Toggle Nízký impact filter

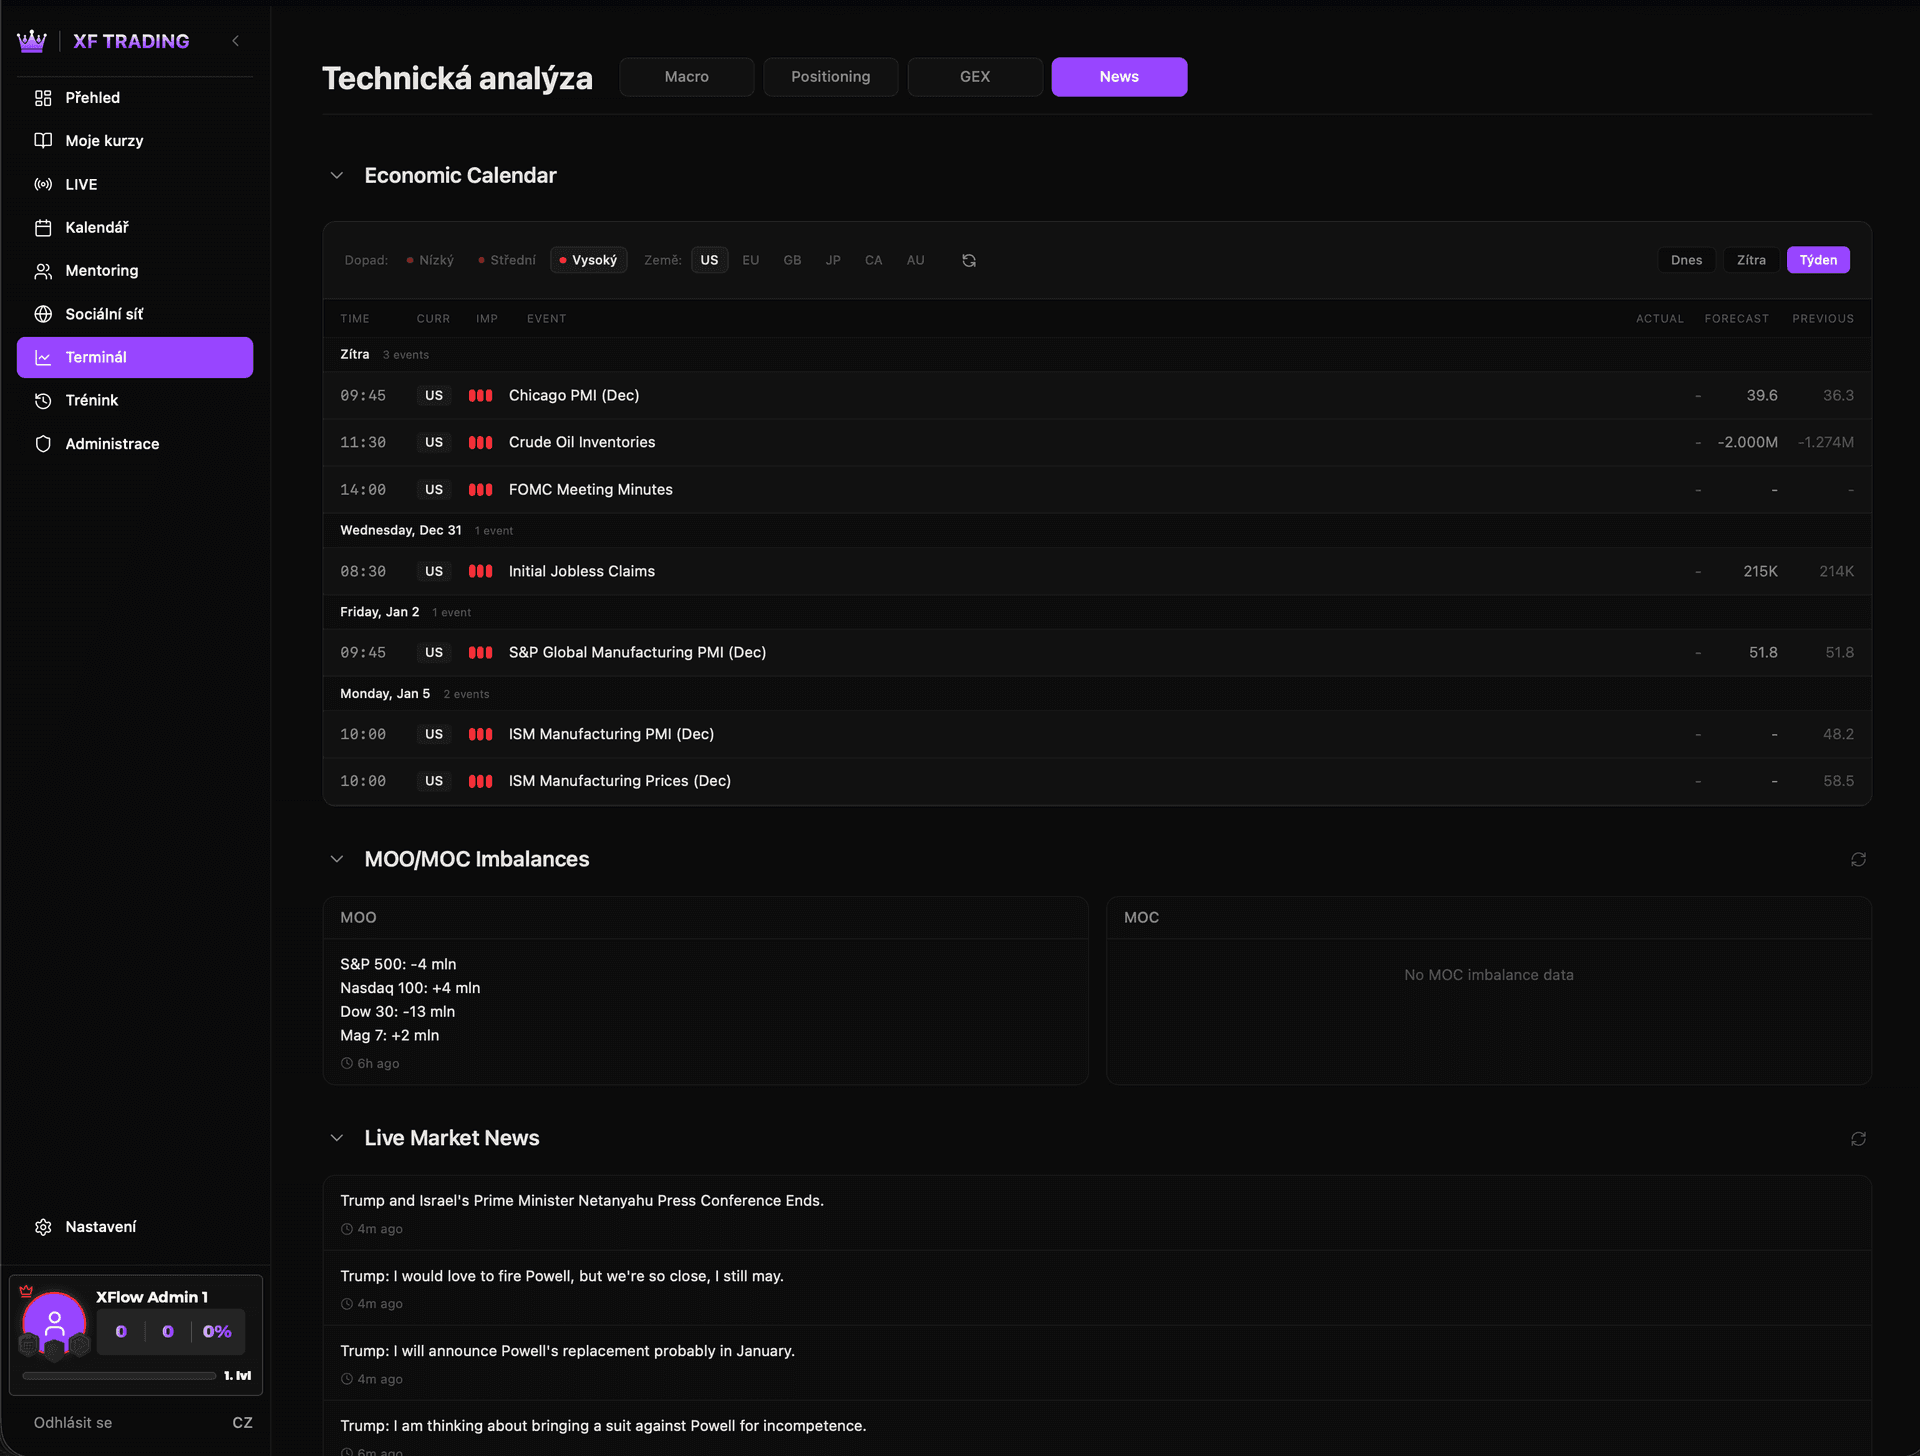point(430,260)
